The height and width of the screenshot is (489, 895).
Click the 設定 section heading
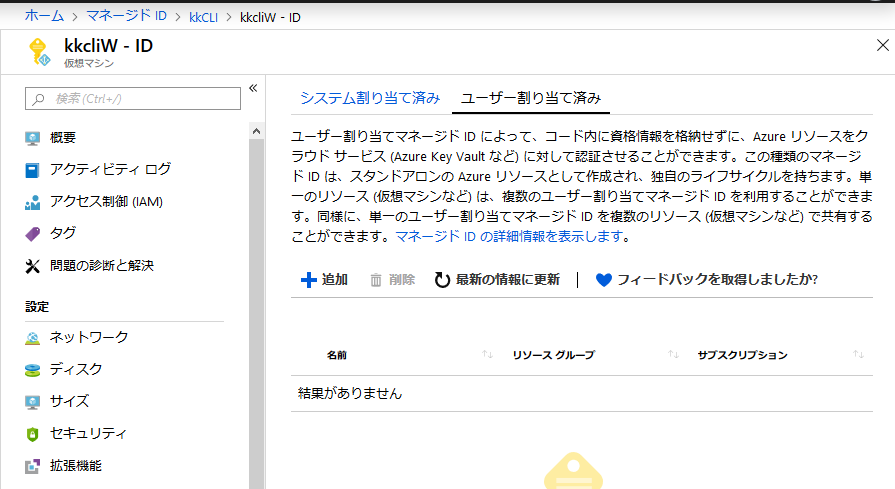point(37,307)
